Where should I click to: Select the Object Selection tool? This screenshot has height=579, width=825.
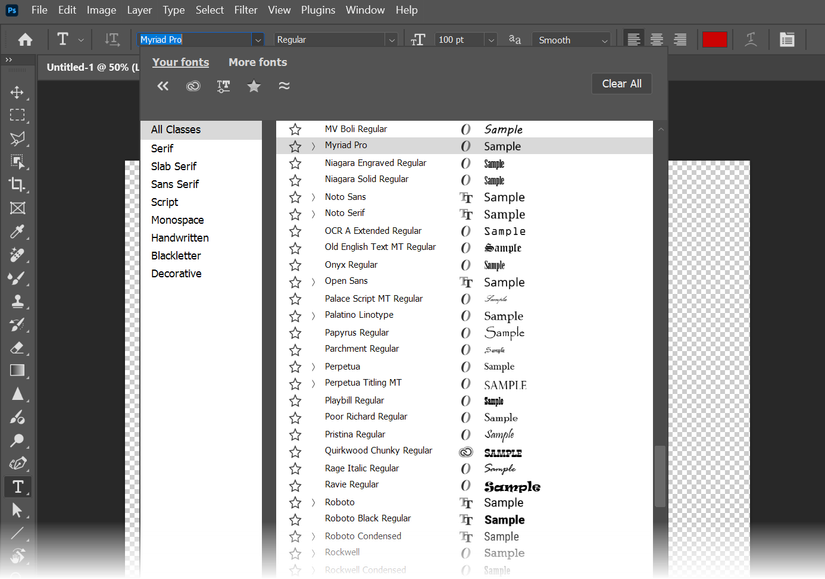click(17, 162)
